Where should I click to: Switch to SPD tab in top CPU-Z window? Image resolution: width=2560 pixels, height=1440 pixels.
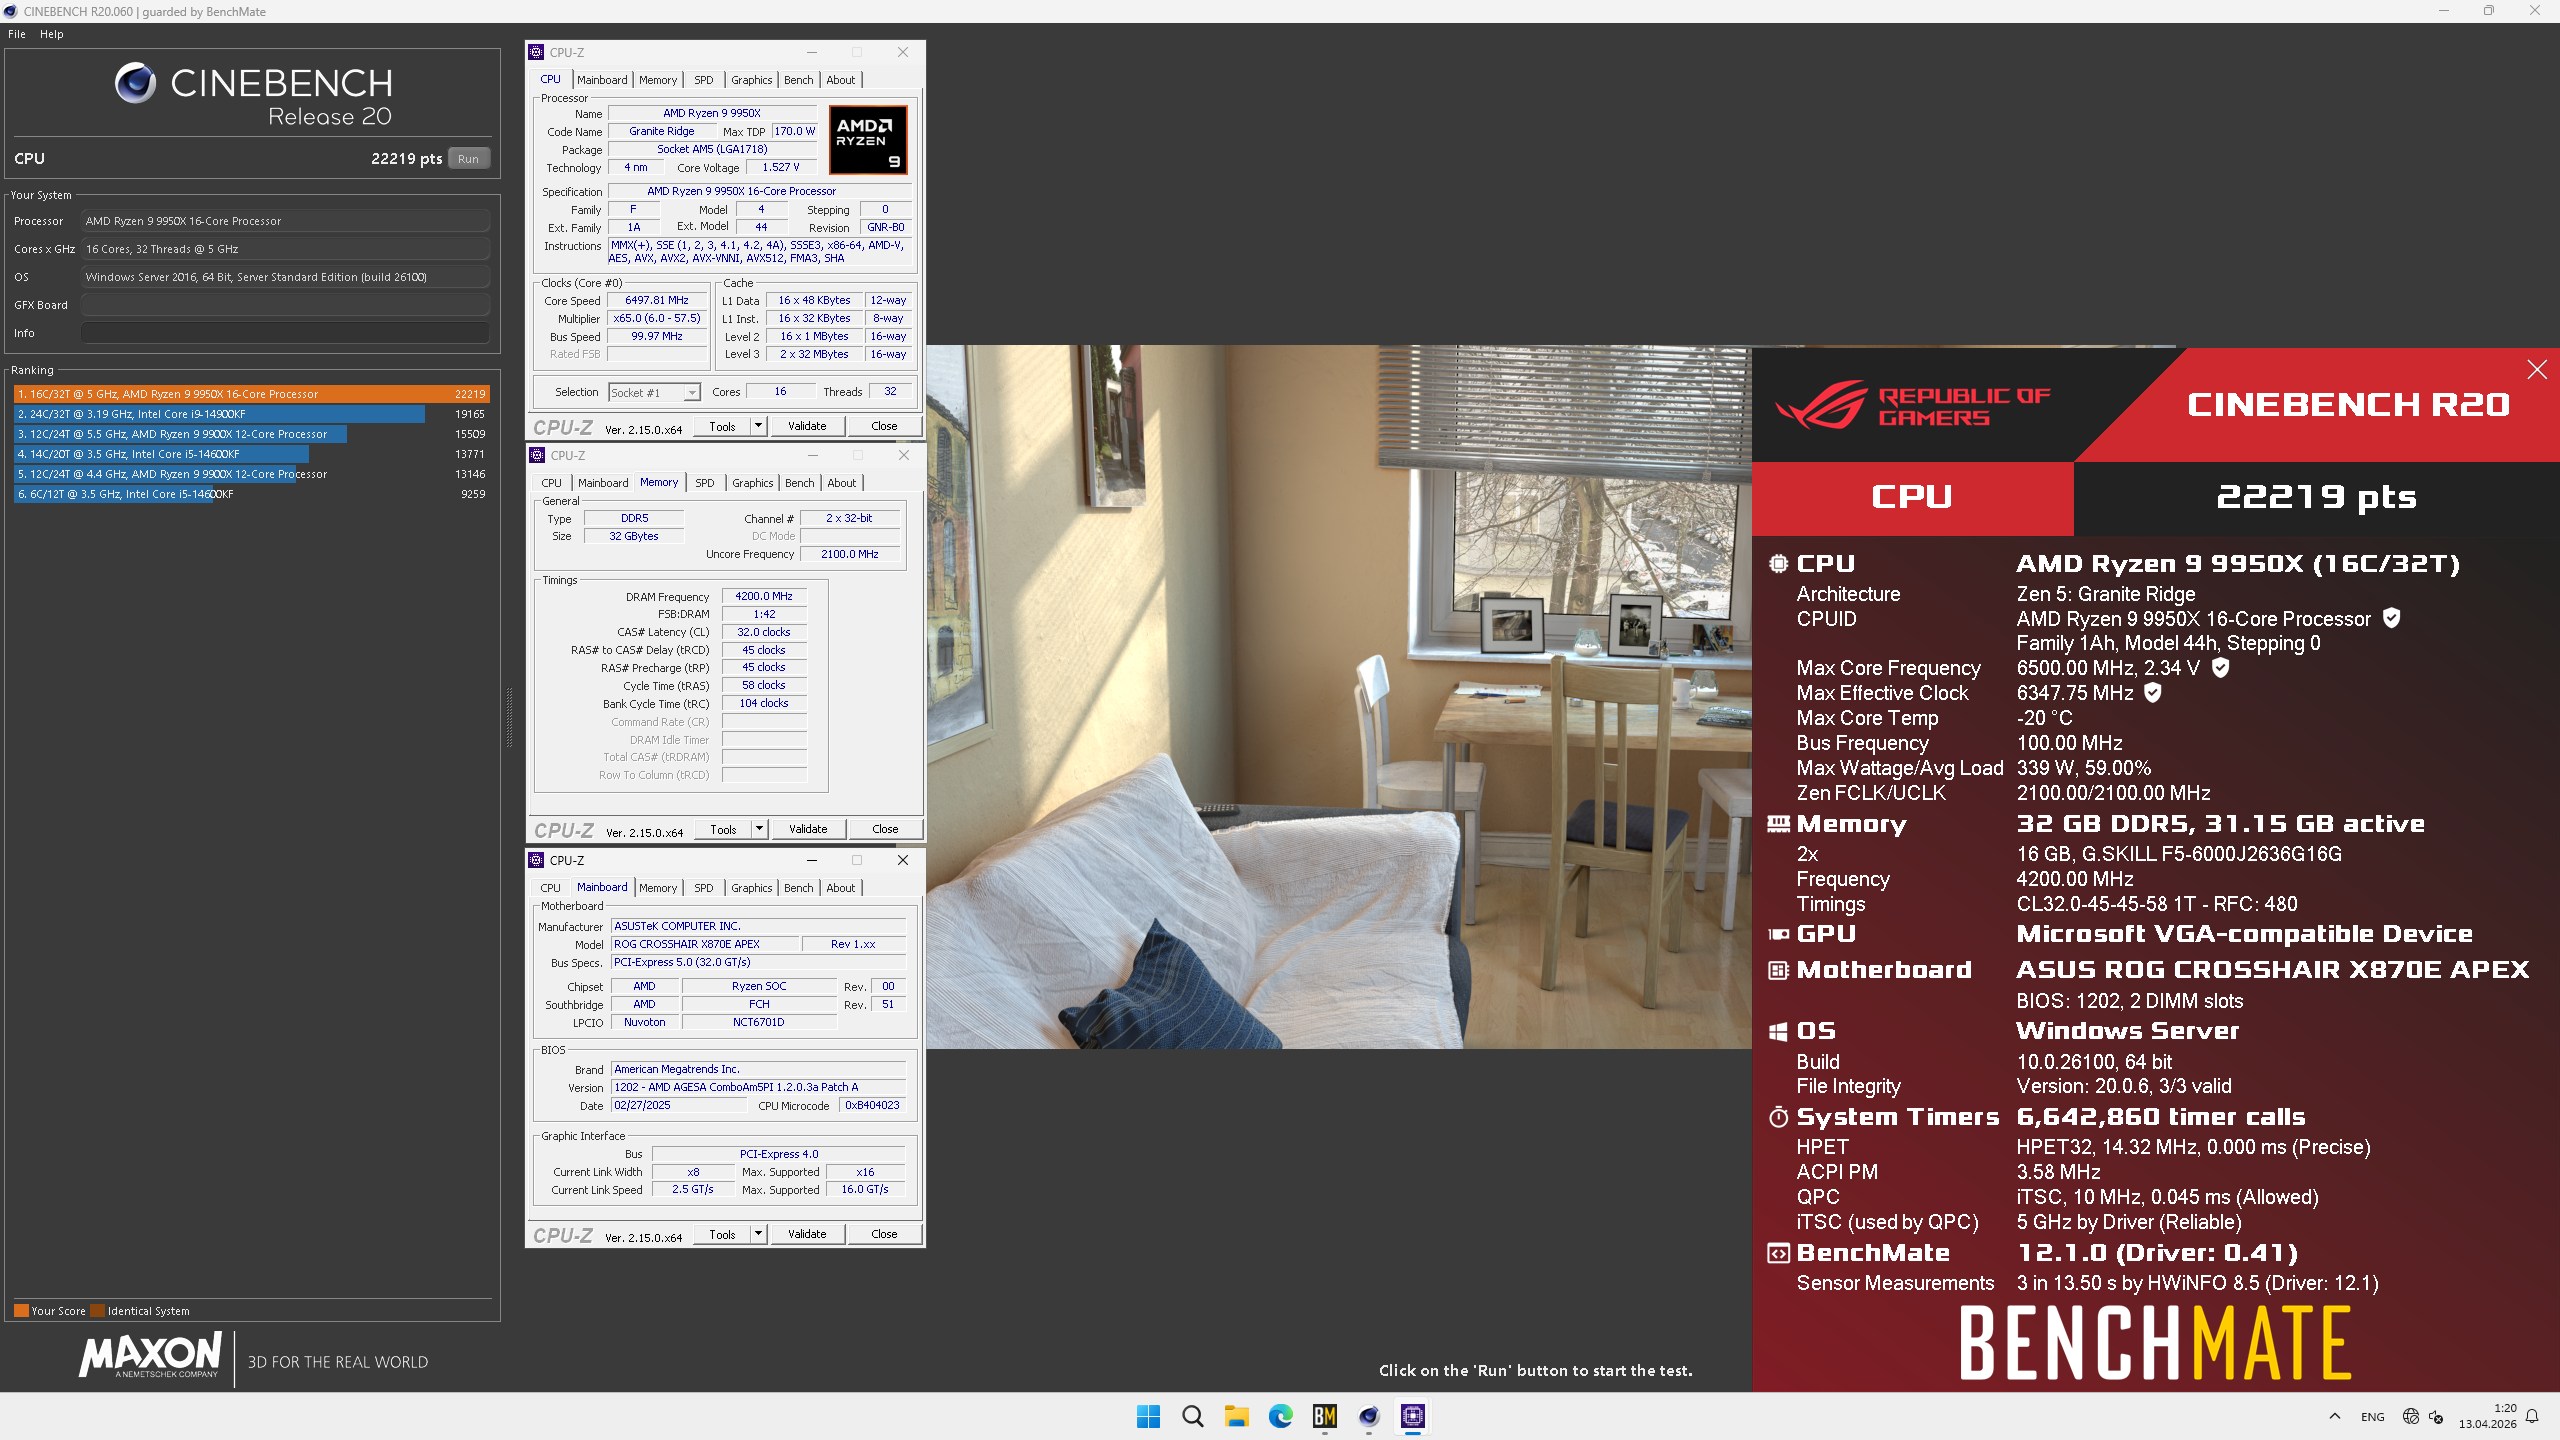[704, 80]
